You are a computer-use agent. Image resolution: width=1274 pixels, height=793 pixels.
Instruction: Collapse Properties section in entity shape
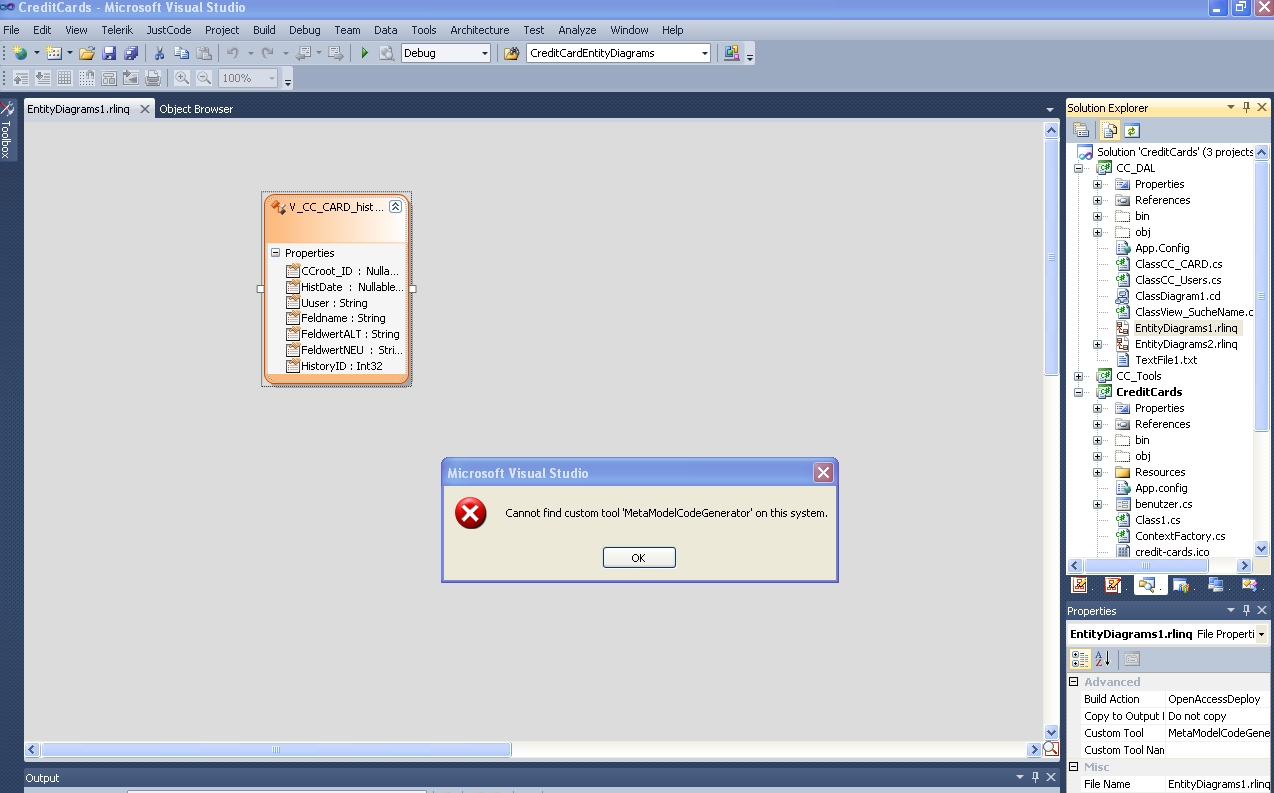coord(276,253)
